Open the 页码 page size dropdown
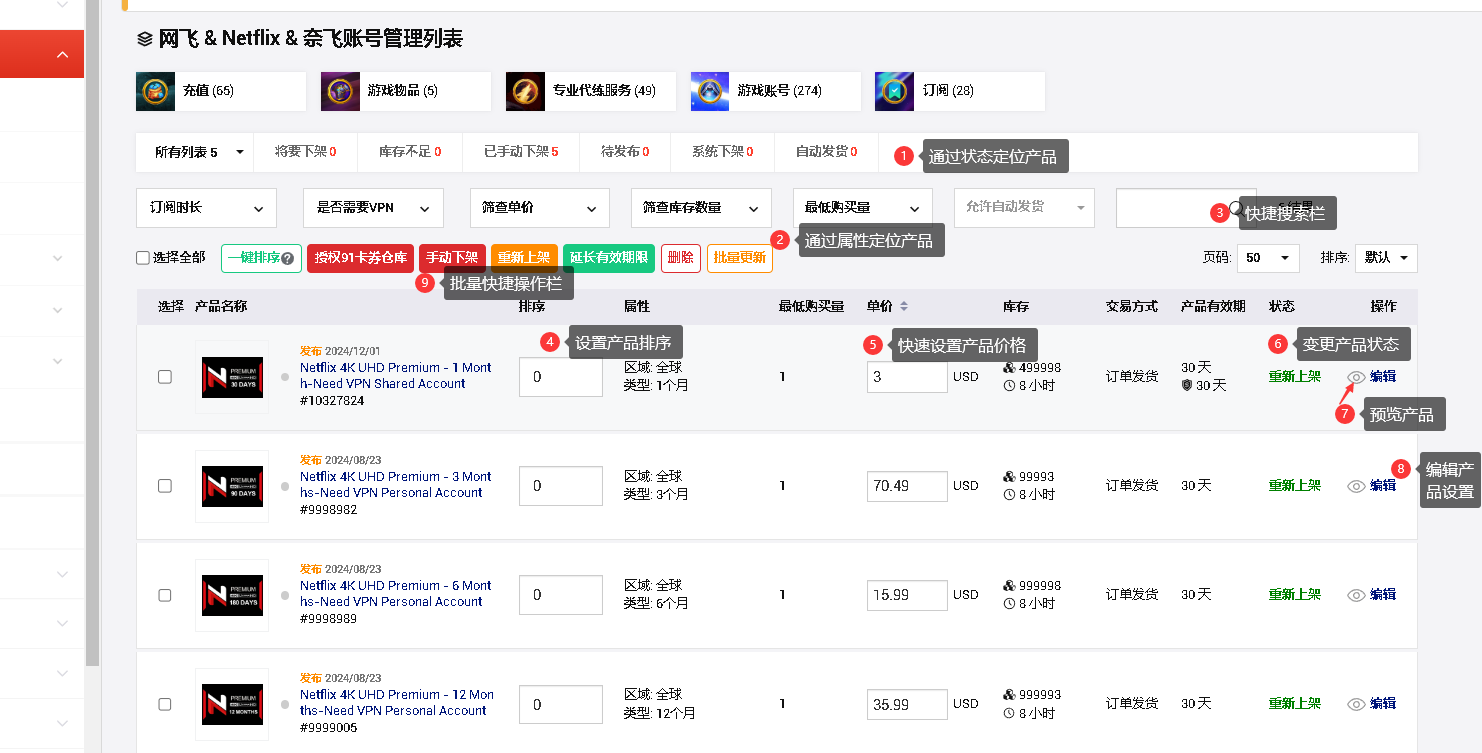 1267,258
